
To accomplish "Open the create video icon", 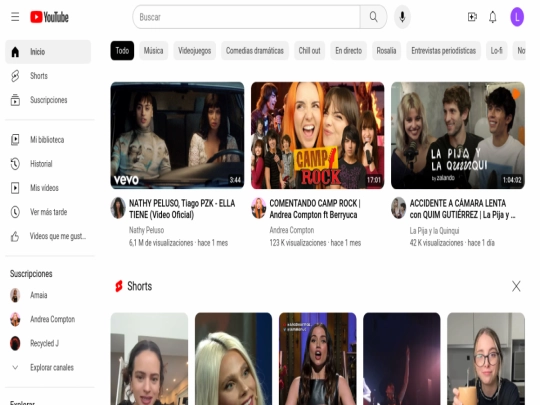I will [x=472, y=17].
